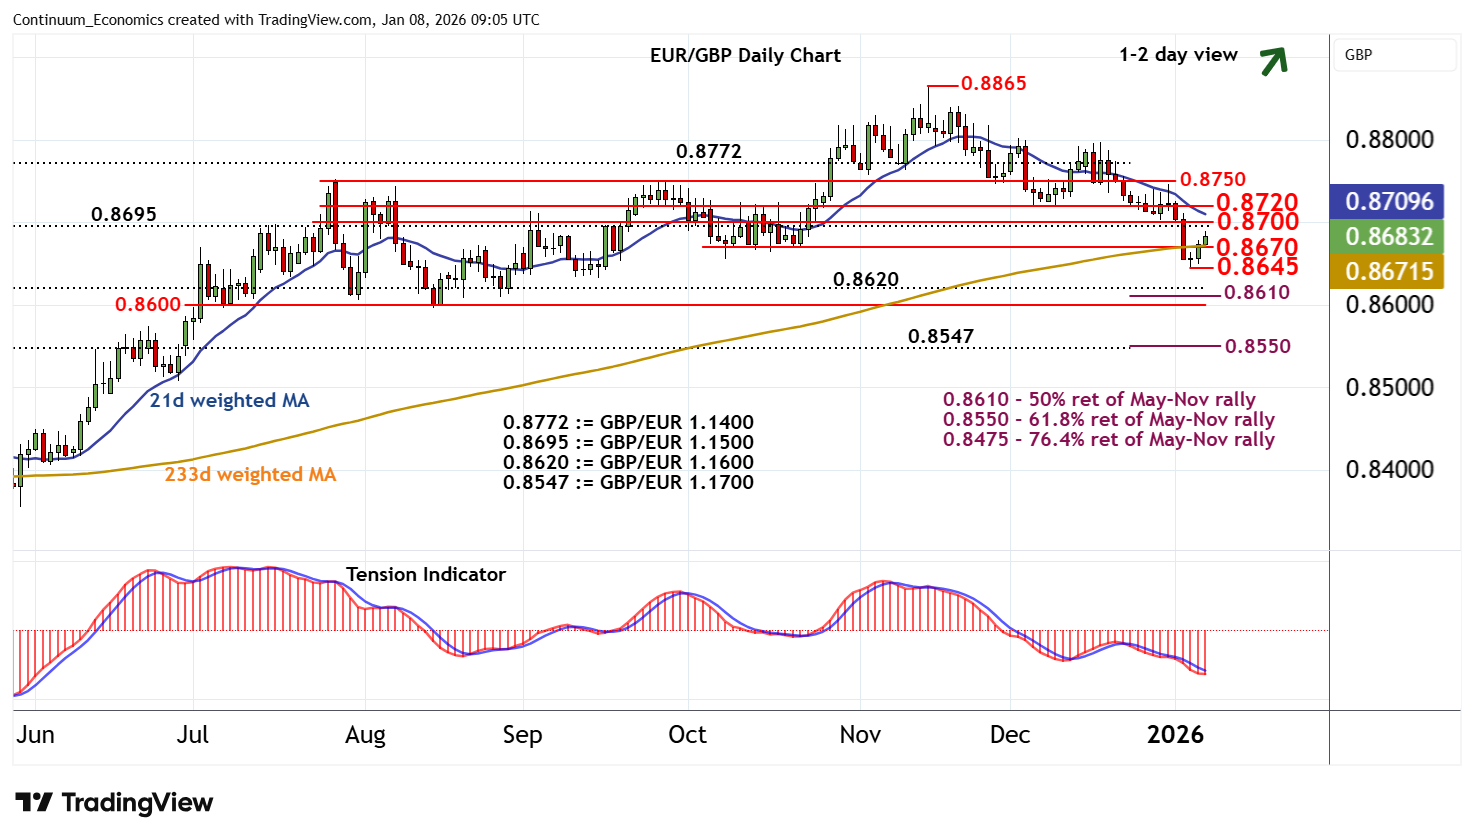Click the TradingView logo at bottom left

pyautogui.click(x=114, y=803)
